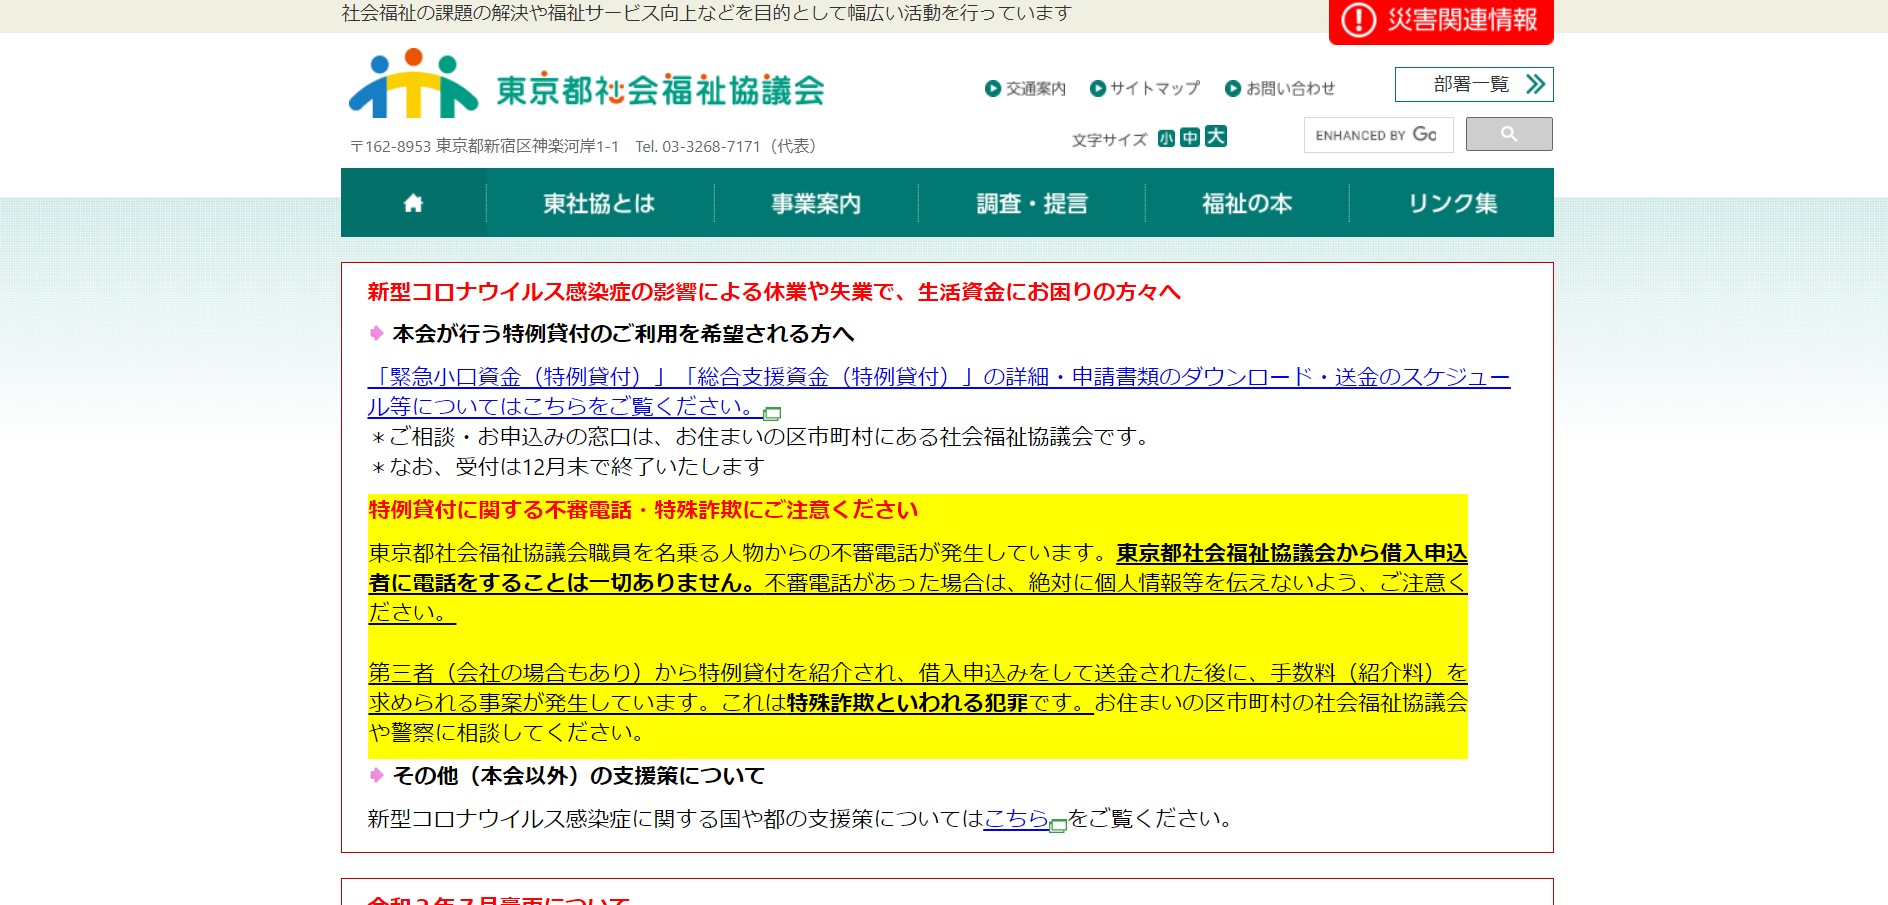The height and width of the screenshot is (905, 1888).
Task: Set text size to small (小)
Action: coord(1166,138)
